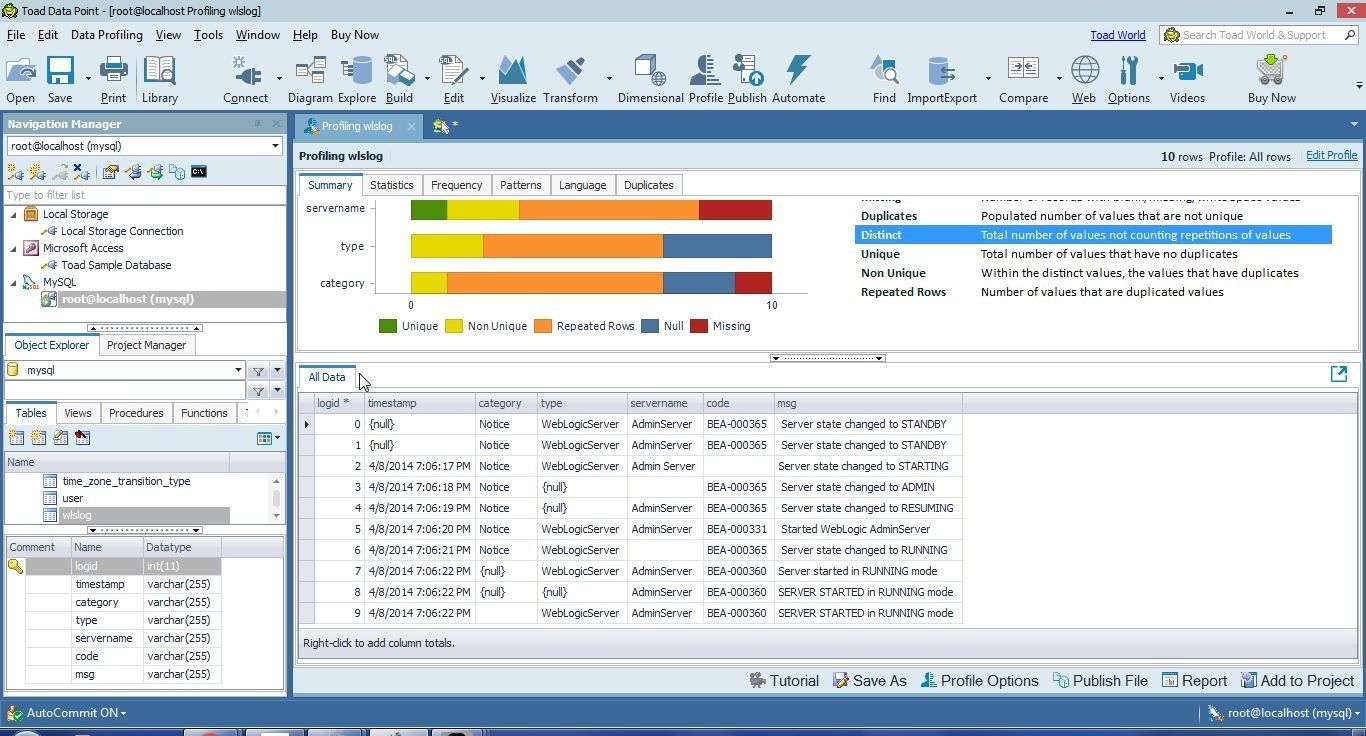Switch to the Statistics tab

[x=391, y=185]
